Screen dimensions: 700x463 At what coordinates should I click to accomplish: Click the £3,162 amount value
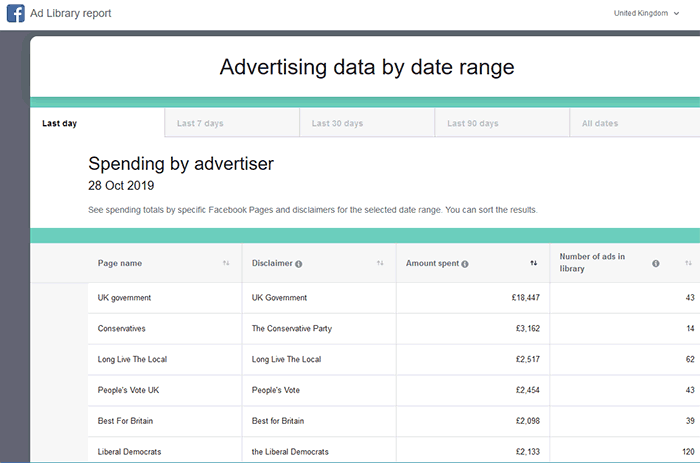pos(528,329)
